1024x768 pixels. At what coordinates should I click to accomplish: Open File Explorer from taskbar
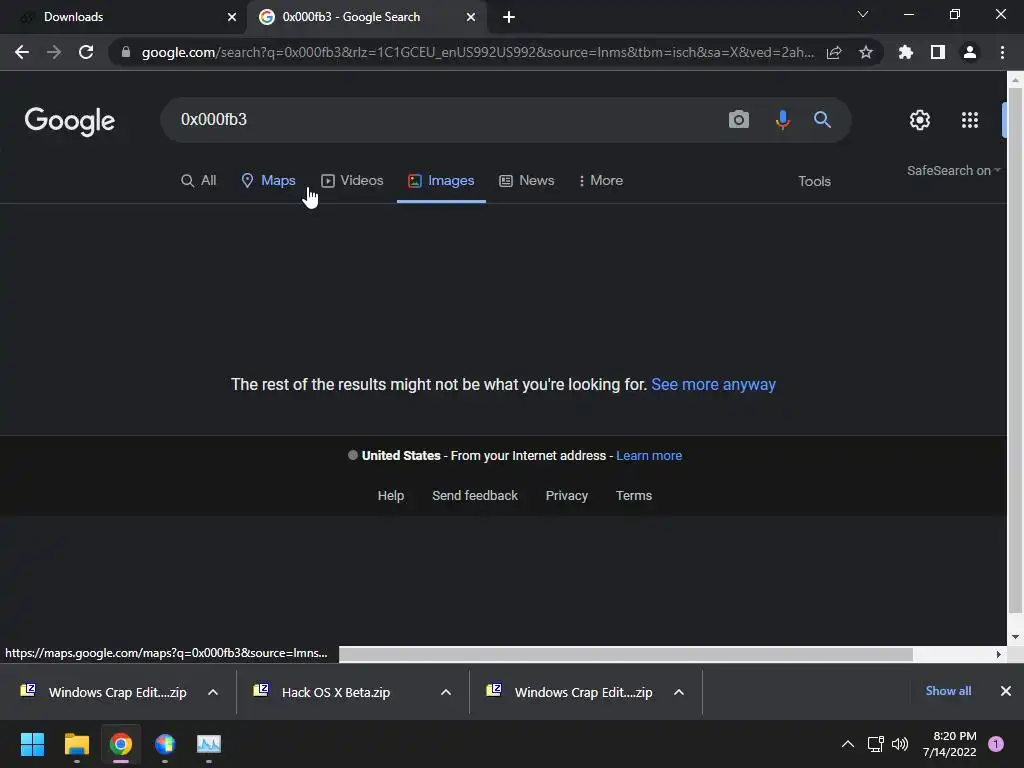(x=76, y=744)
